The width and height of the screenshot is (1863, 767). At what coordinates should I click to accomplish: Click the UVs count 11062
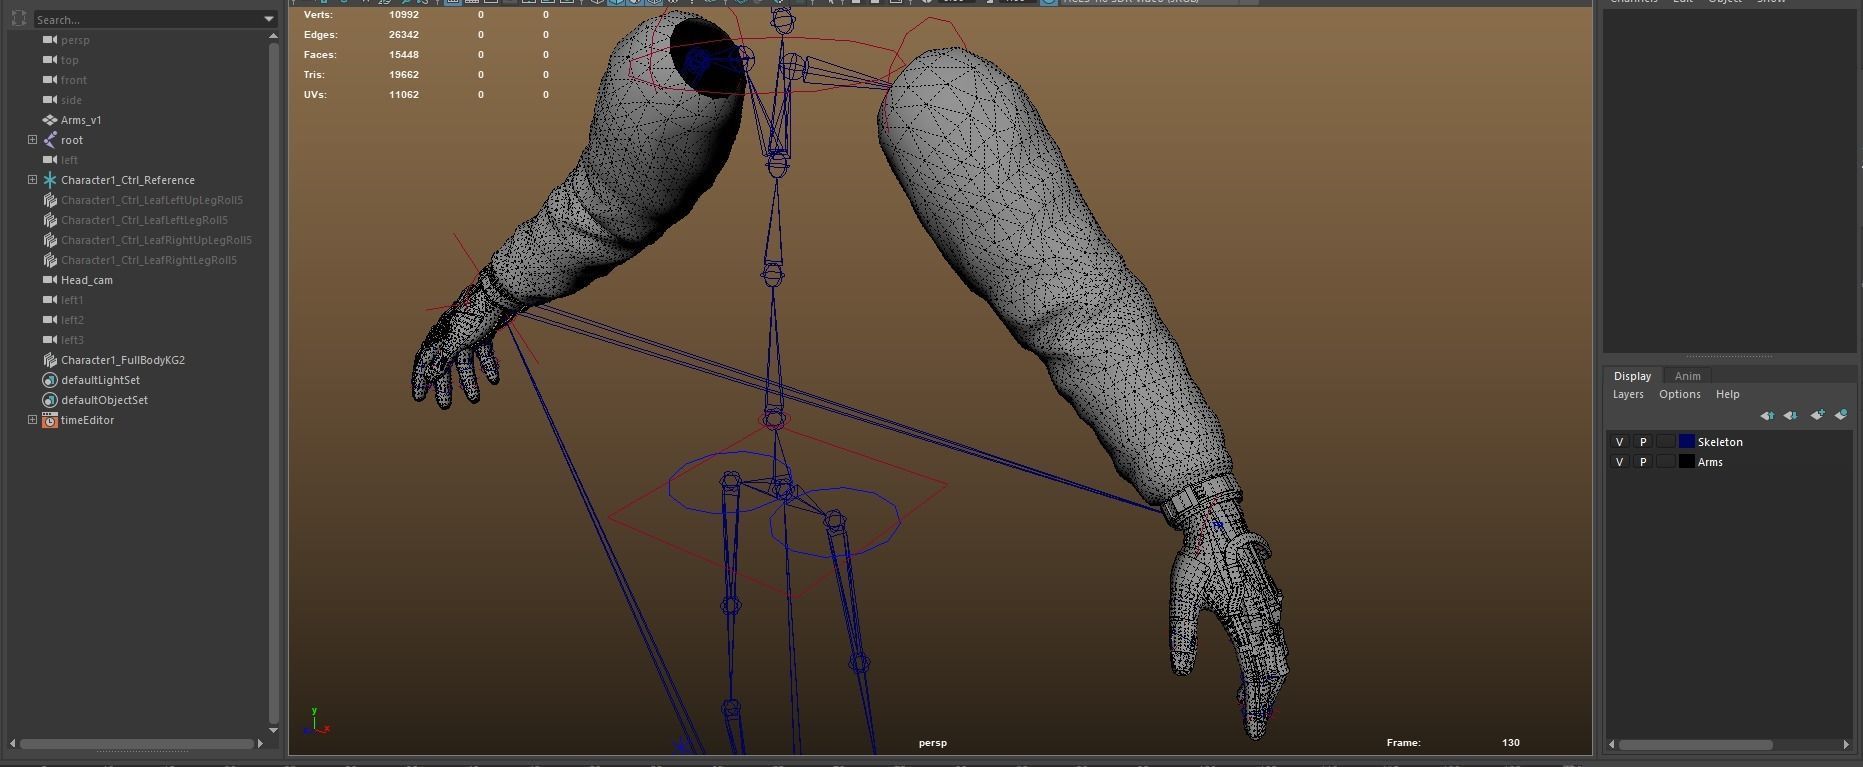point(404,95)
